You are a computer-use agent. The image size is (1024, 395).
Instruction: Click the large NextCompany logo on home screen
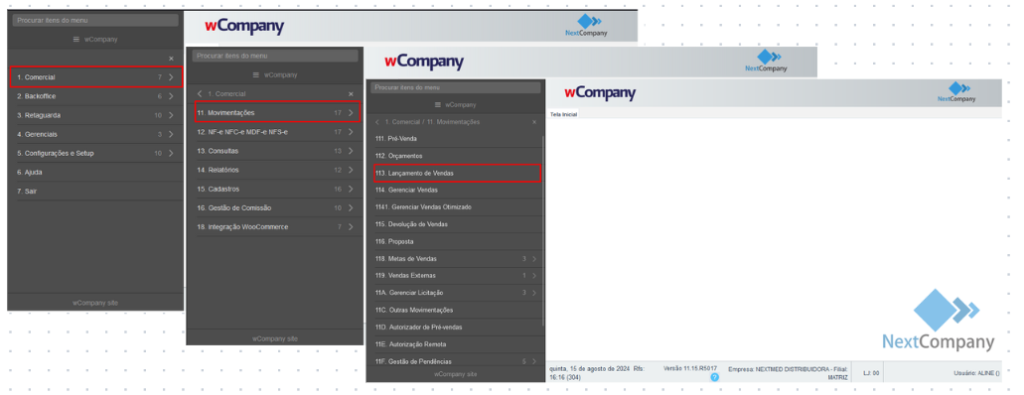(938, 321)
